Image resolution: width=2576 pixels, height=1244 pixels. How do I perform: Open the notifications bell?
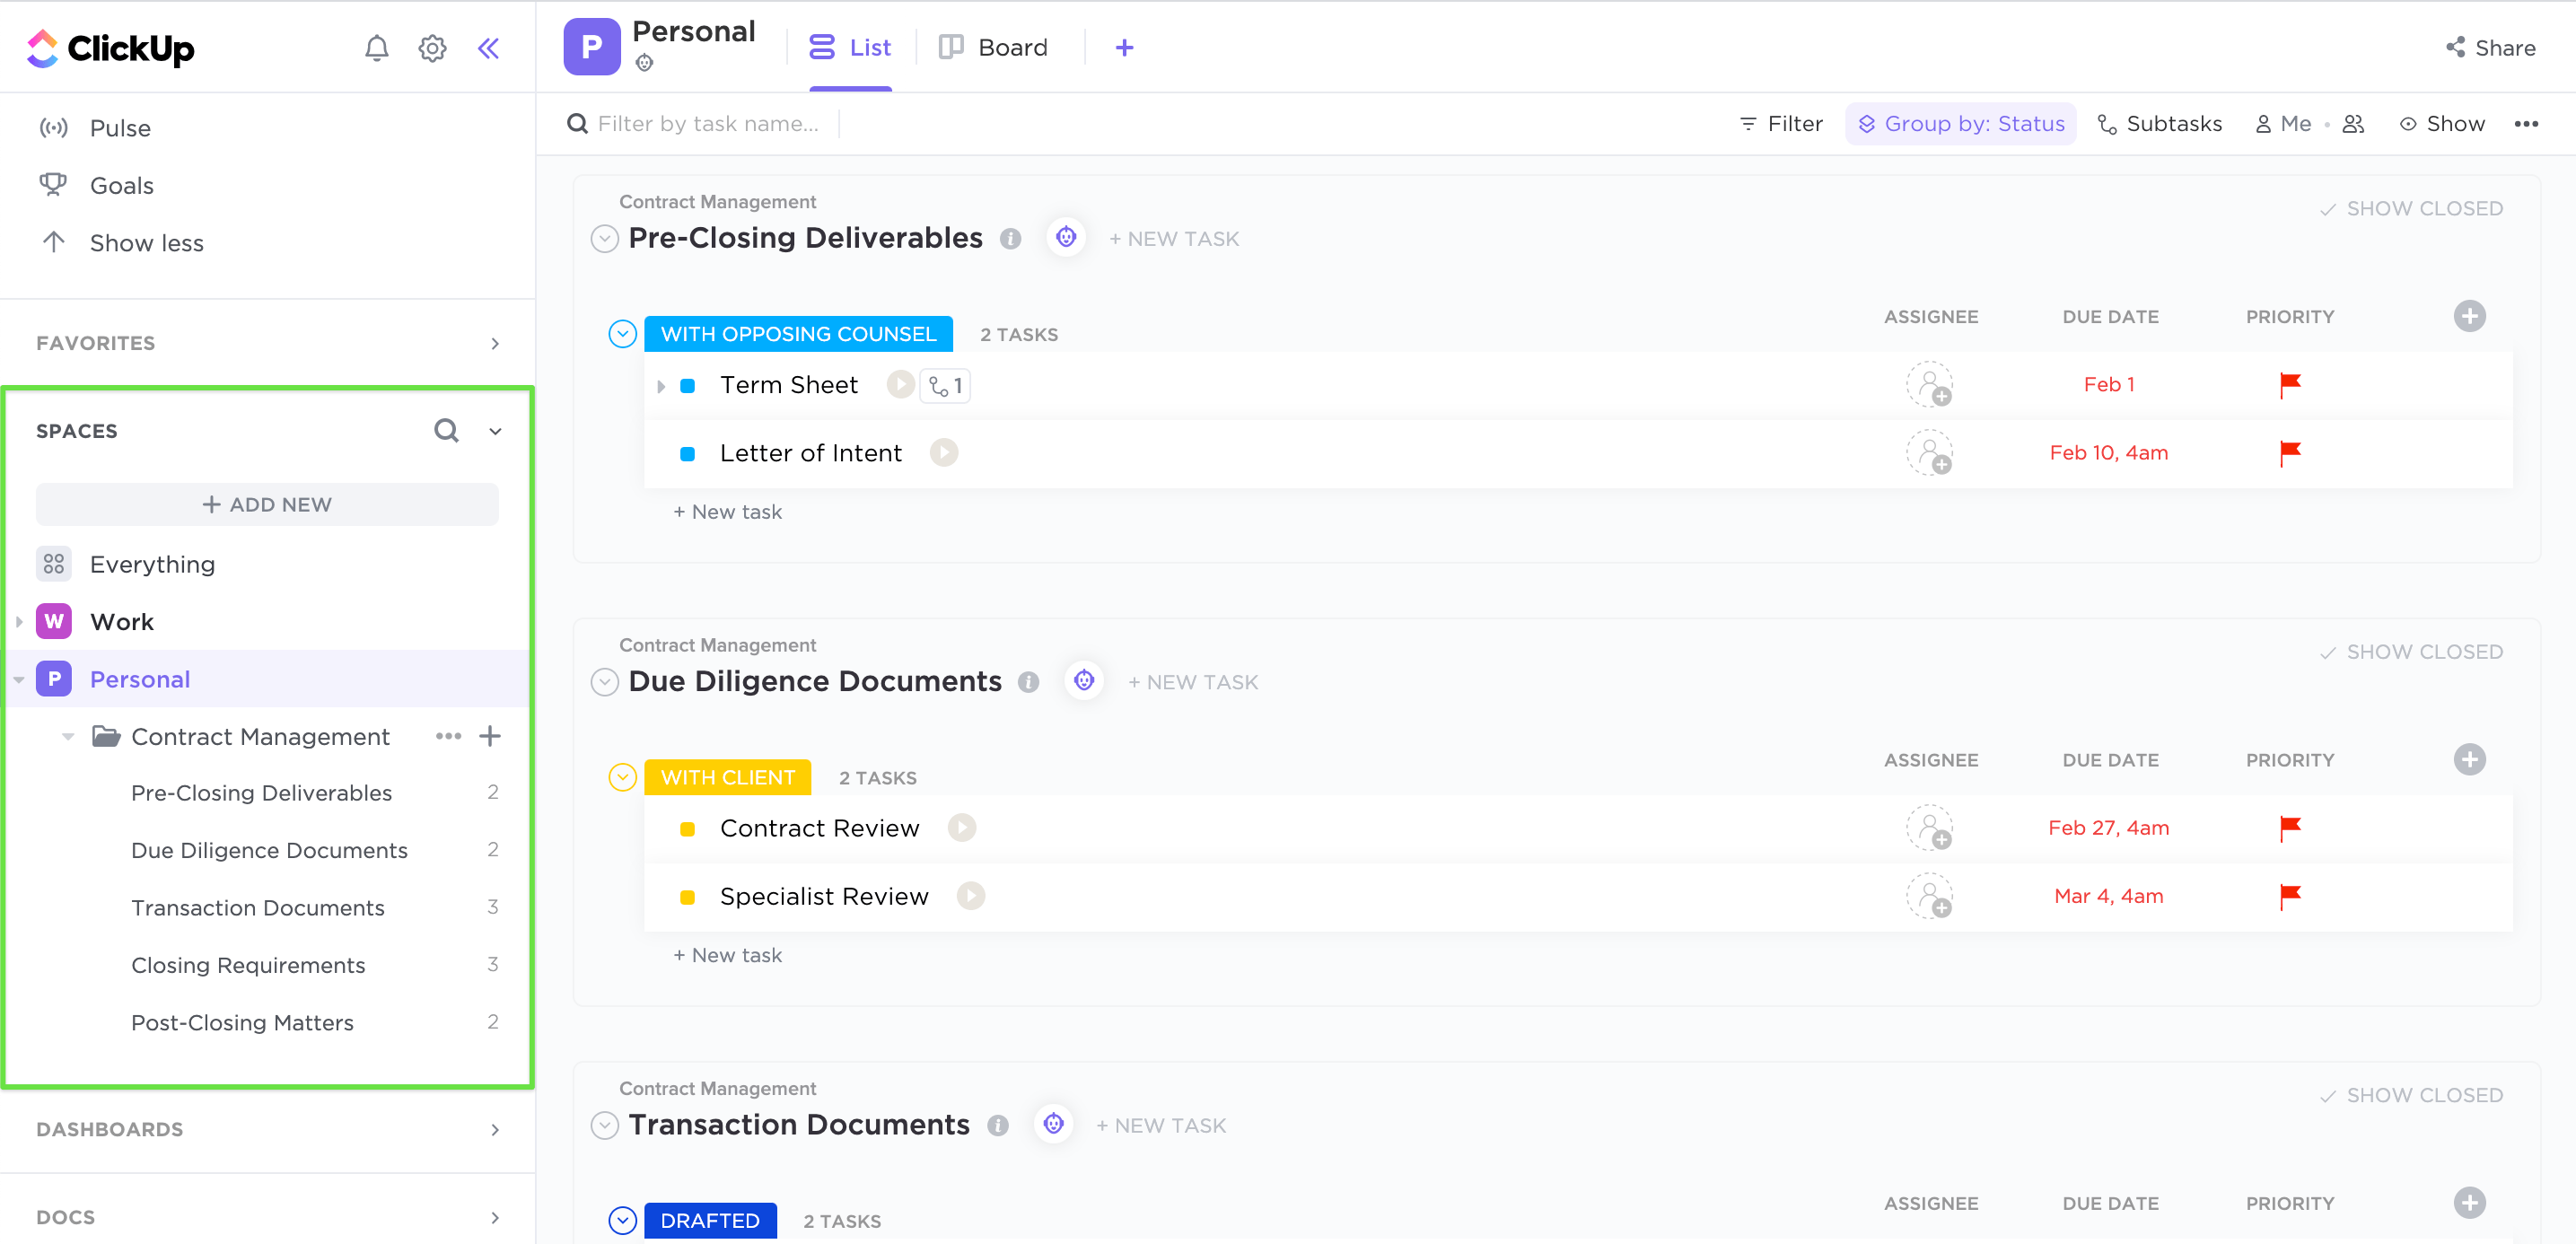click(376, 48)
